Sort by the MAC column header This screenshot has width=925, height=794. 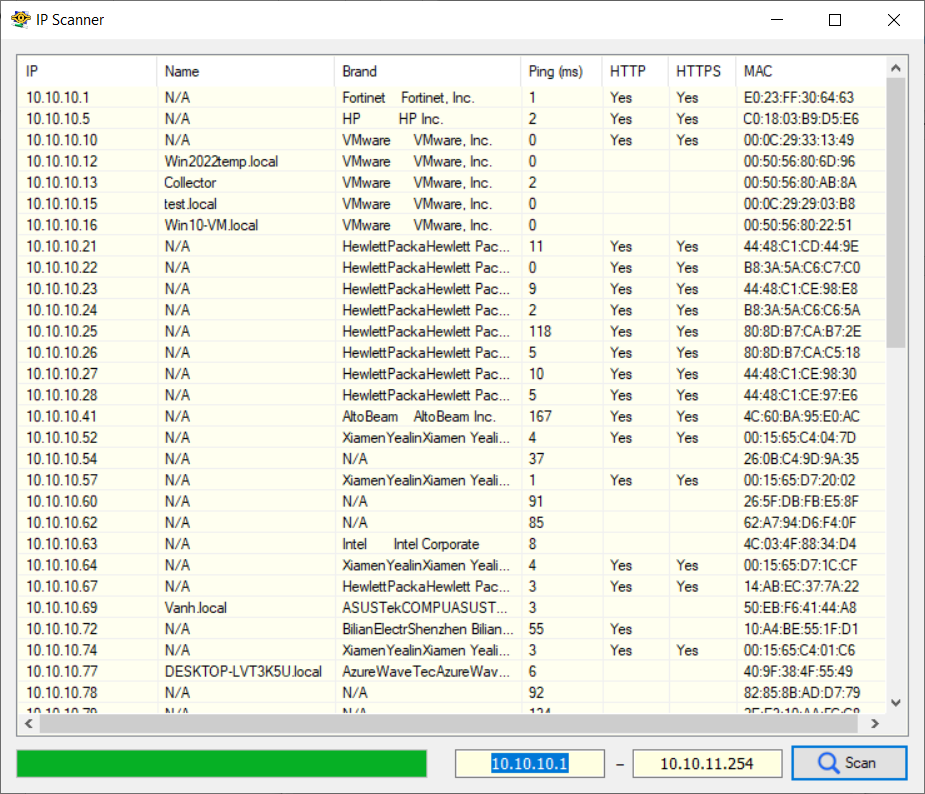tap(810, 71)
